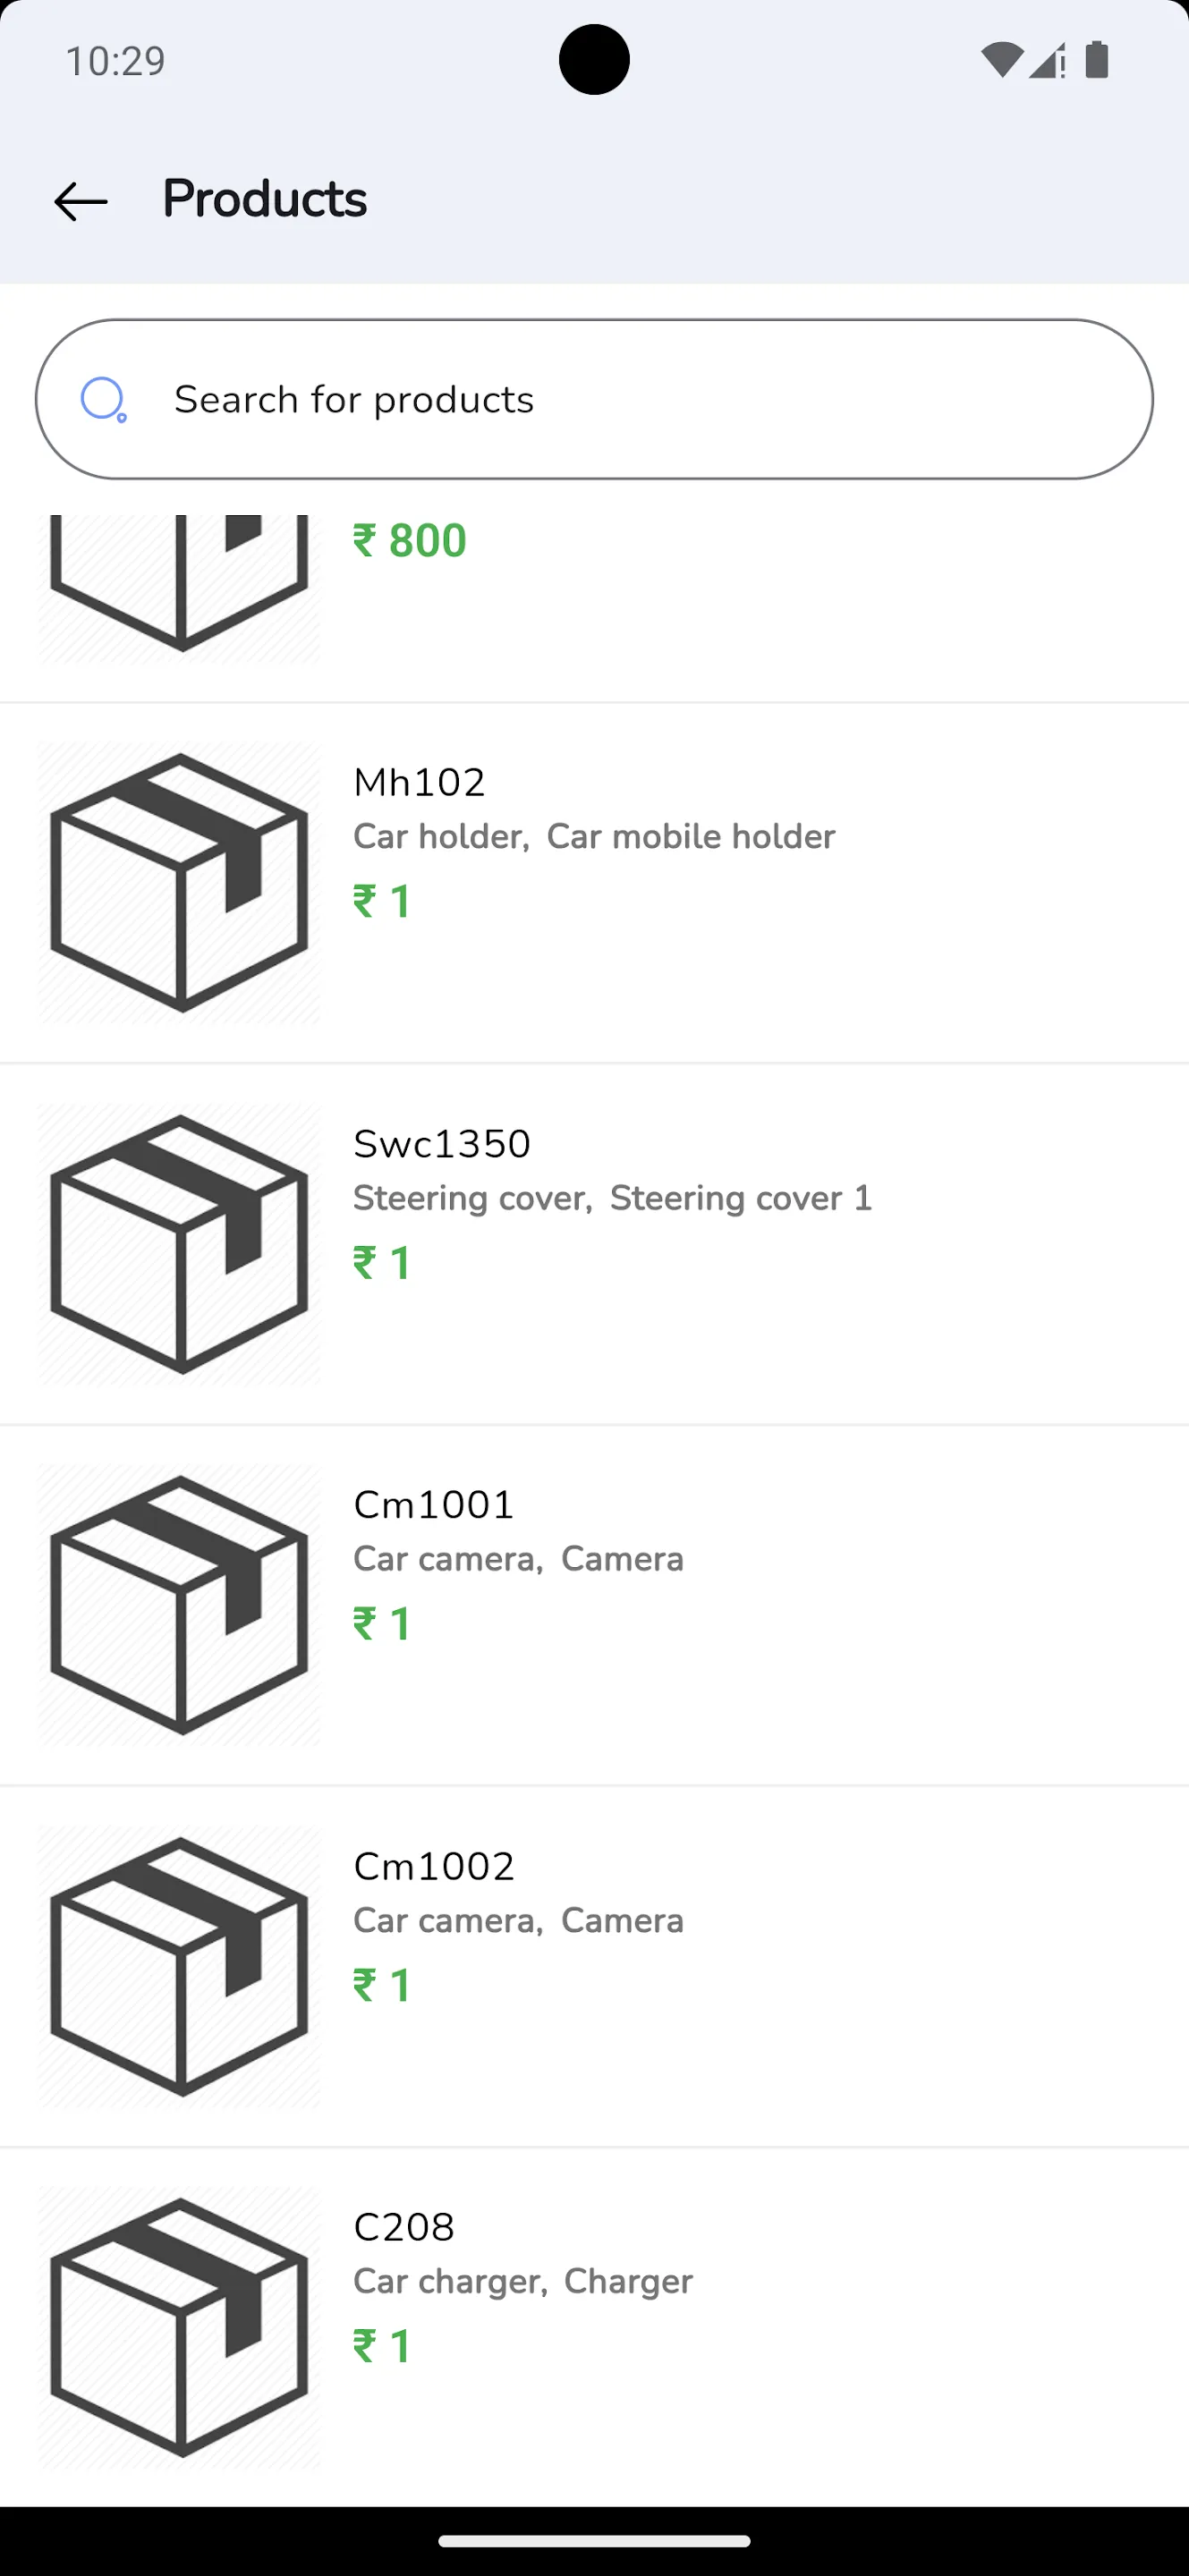Select the Cm1001 product title
This screenshot has height=2576, width=1189.
point(434,1505)
